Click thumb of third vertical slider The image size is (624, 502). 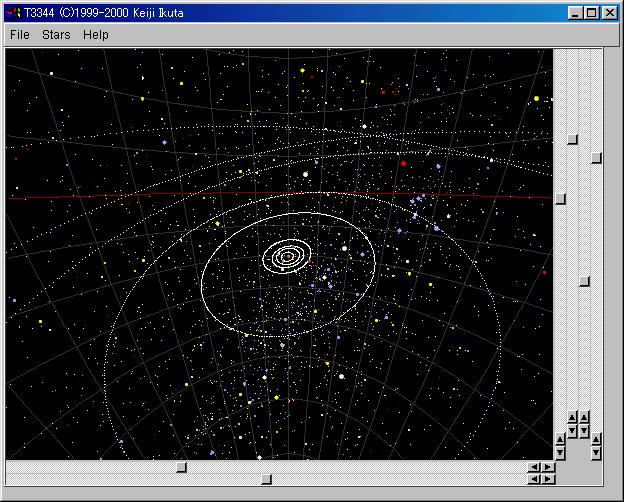click(x=584, y=281)
